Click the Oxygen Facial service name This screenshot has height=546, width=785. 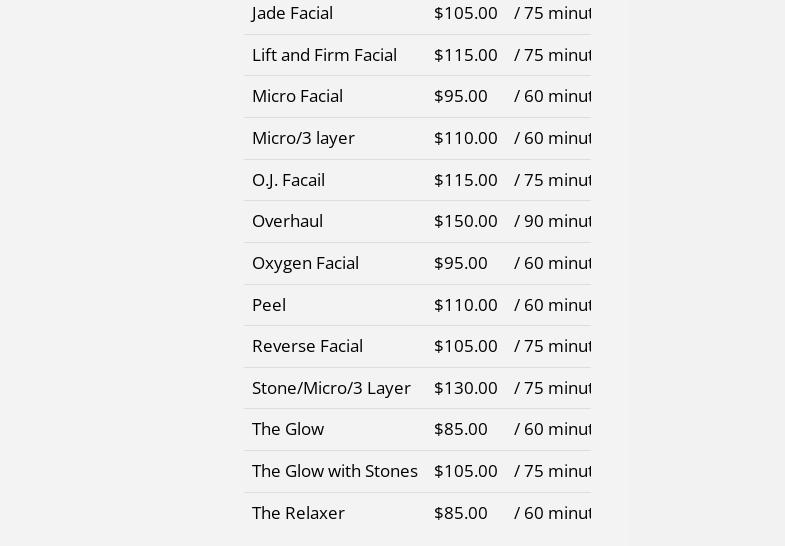click(305, 263)
